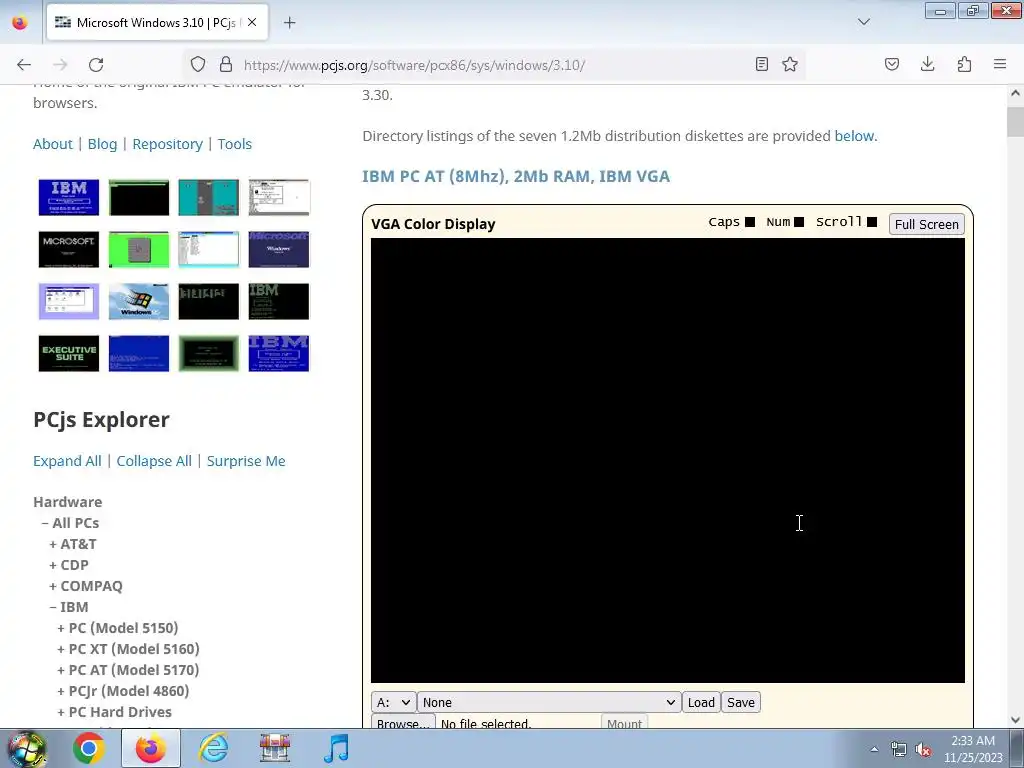Open the Firefox hamburger menu
This screenshot has width=1024, height=768.
tap(1000, 64)
